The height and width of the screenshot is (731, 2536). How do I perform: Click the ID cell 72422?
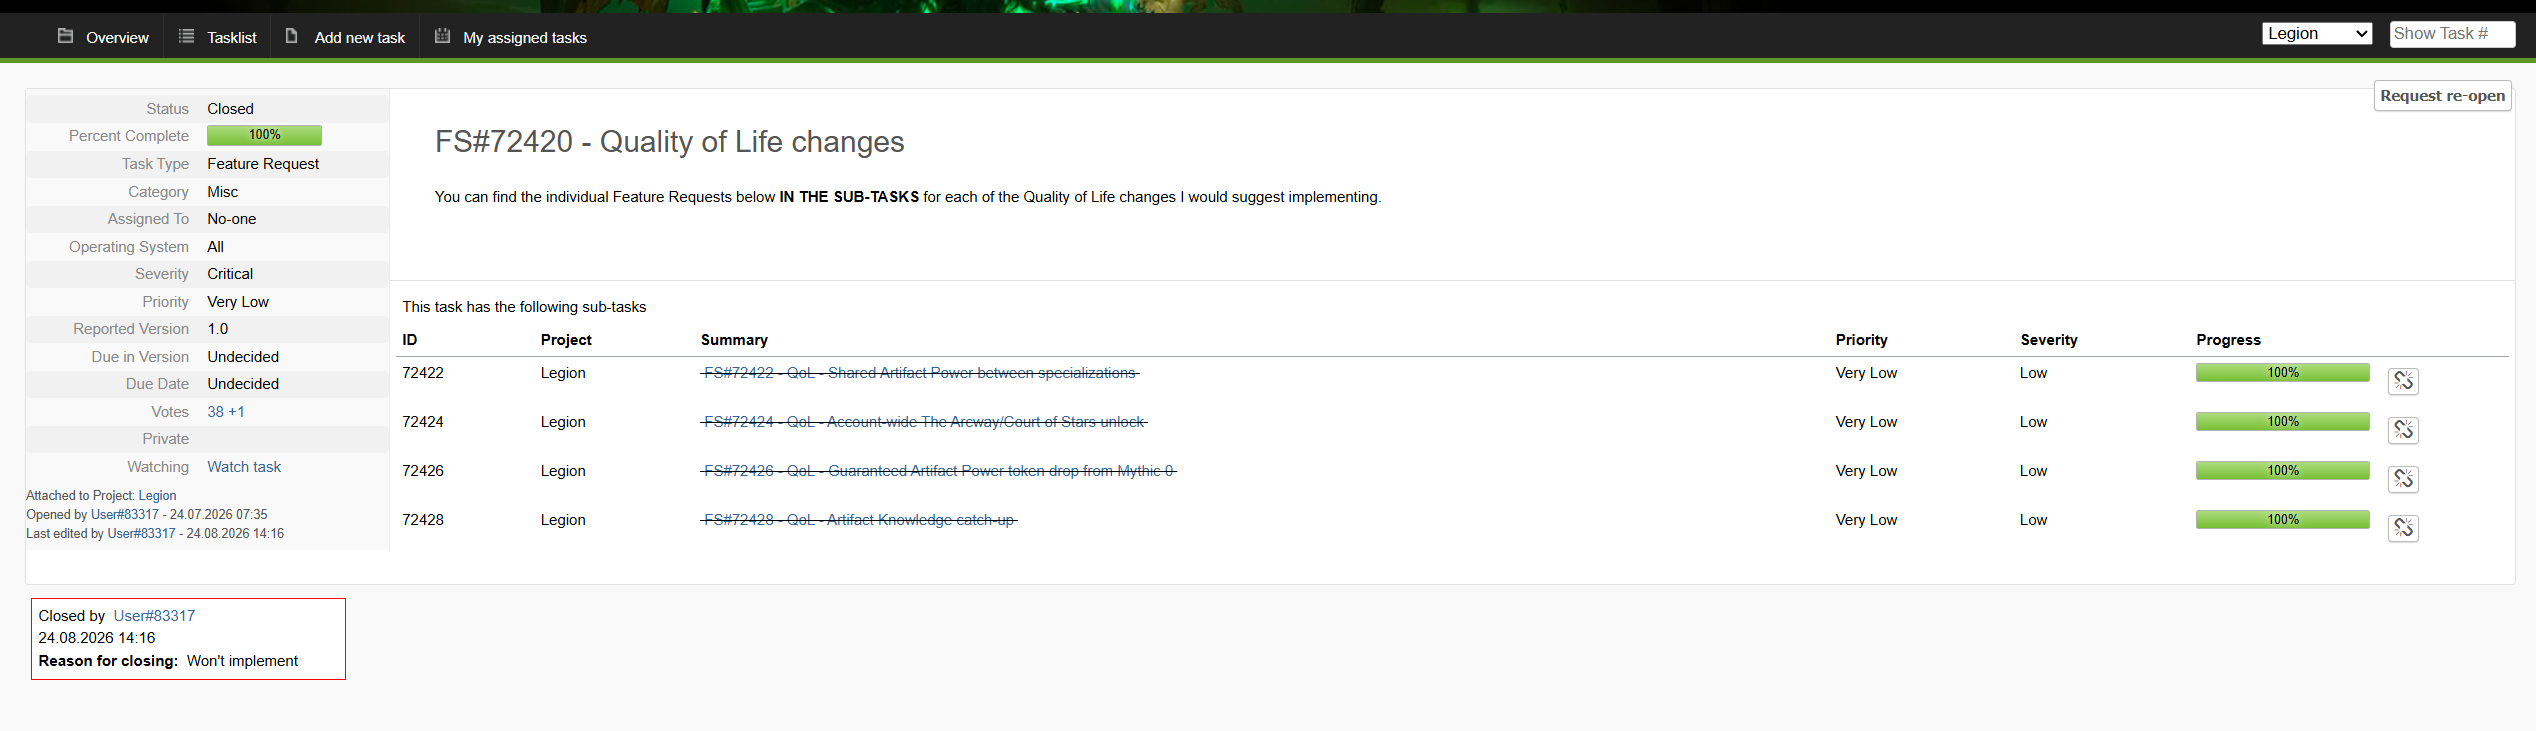(x=423, y=373)
